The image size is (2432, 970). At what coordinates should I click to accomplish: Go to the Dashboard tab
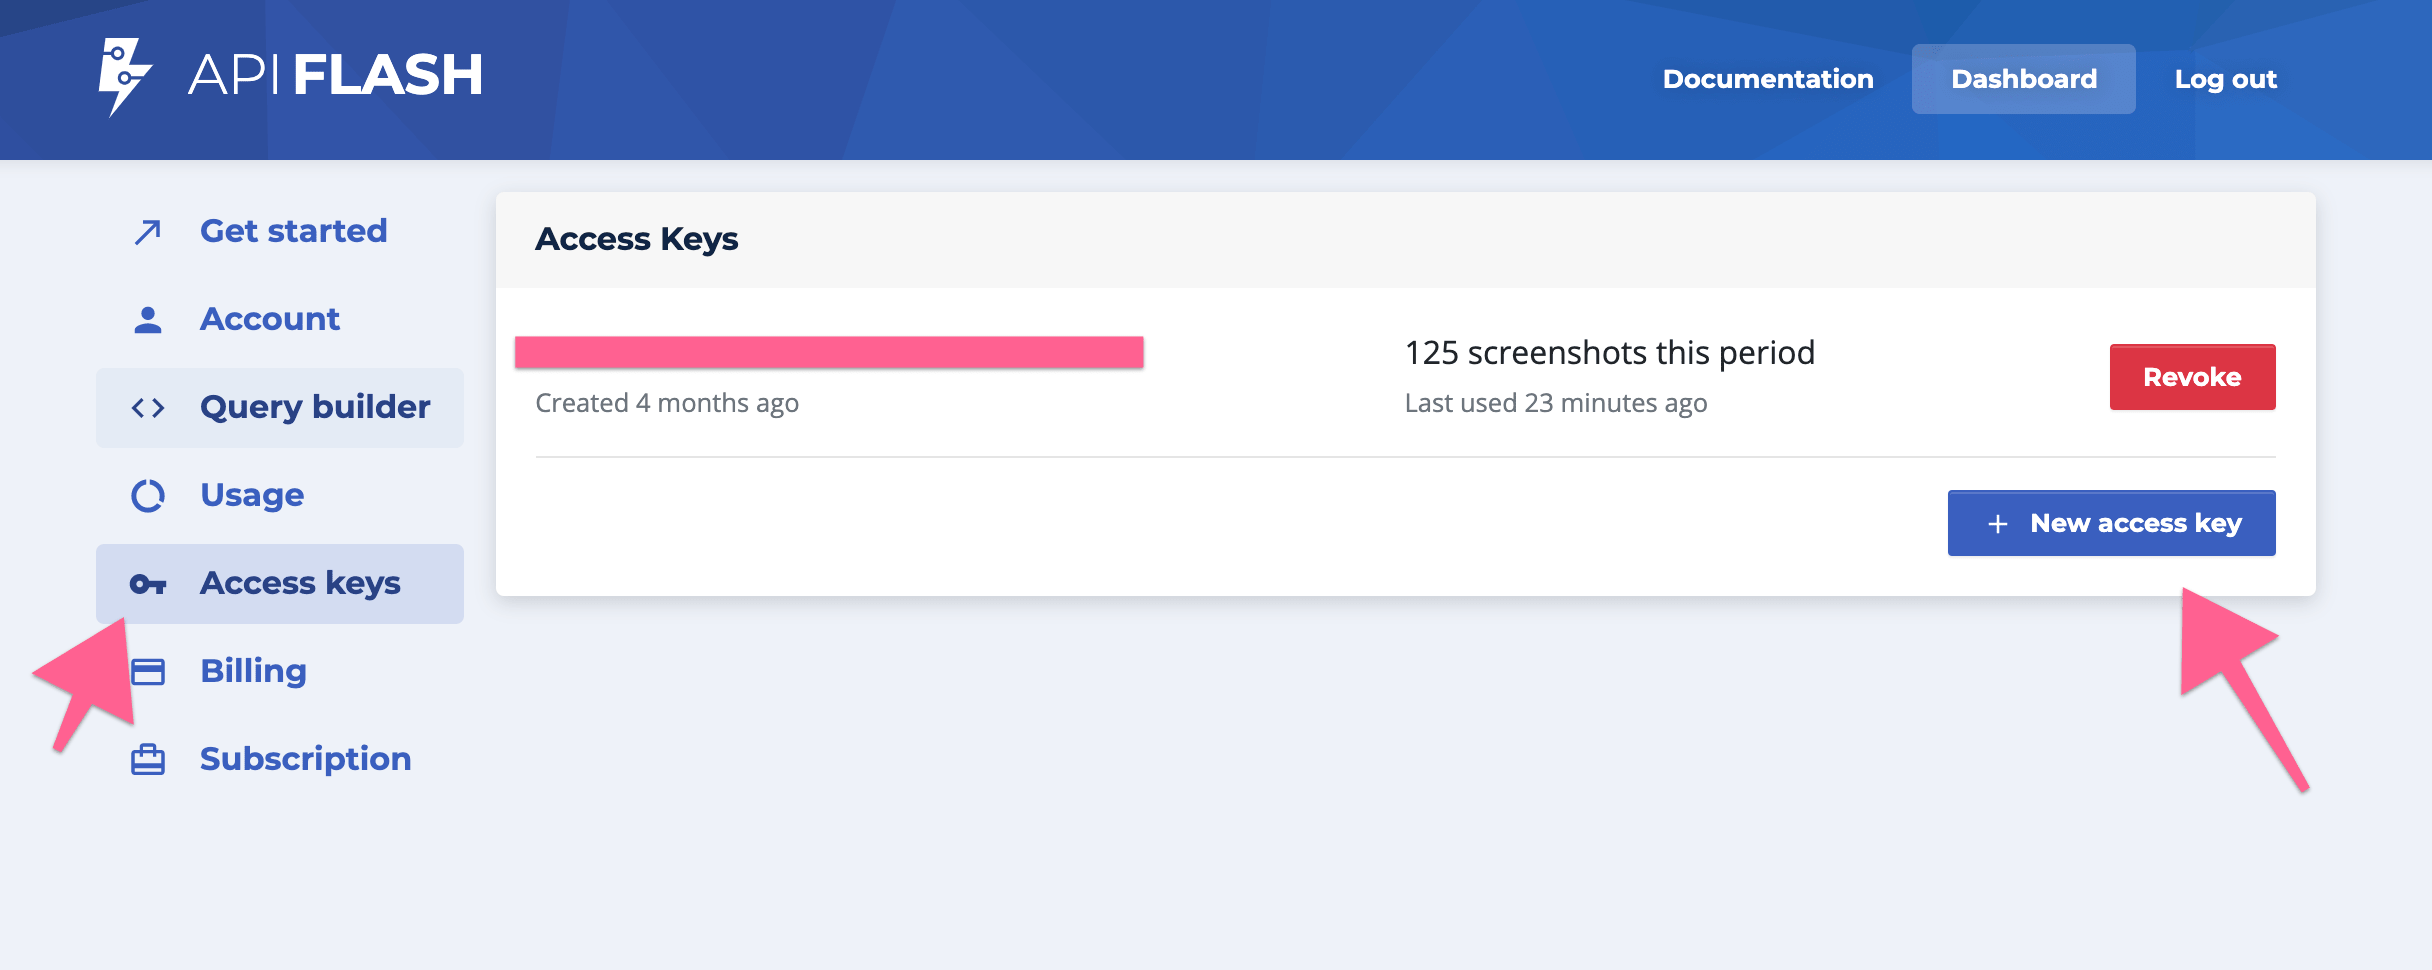[2023, 79]
